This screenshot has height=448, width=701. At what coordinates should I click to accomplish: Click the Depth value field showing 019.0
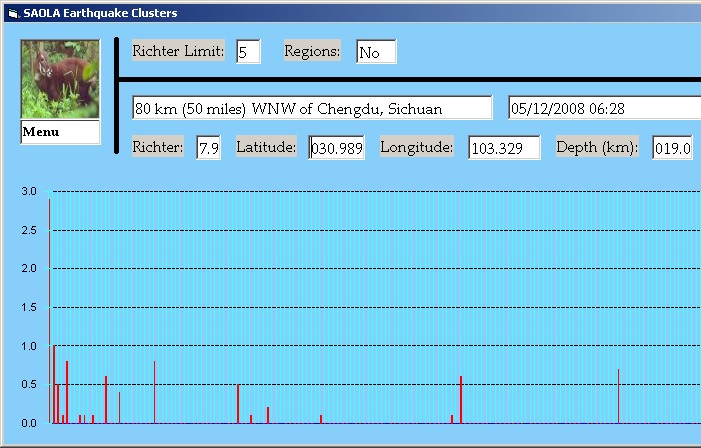[x=672, y=148]
